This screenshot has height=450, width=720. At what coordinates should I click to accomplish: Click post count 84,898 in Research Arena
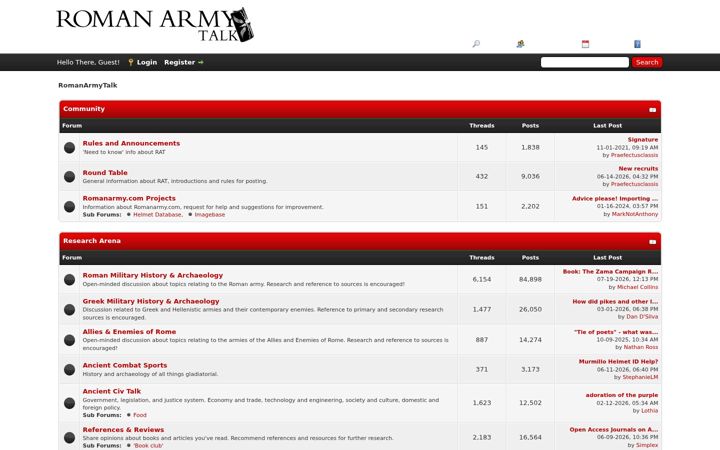[530, 279]
